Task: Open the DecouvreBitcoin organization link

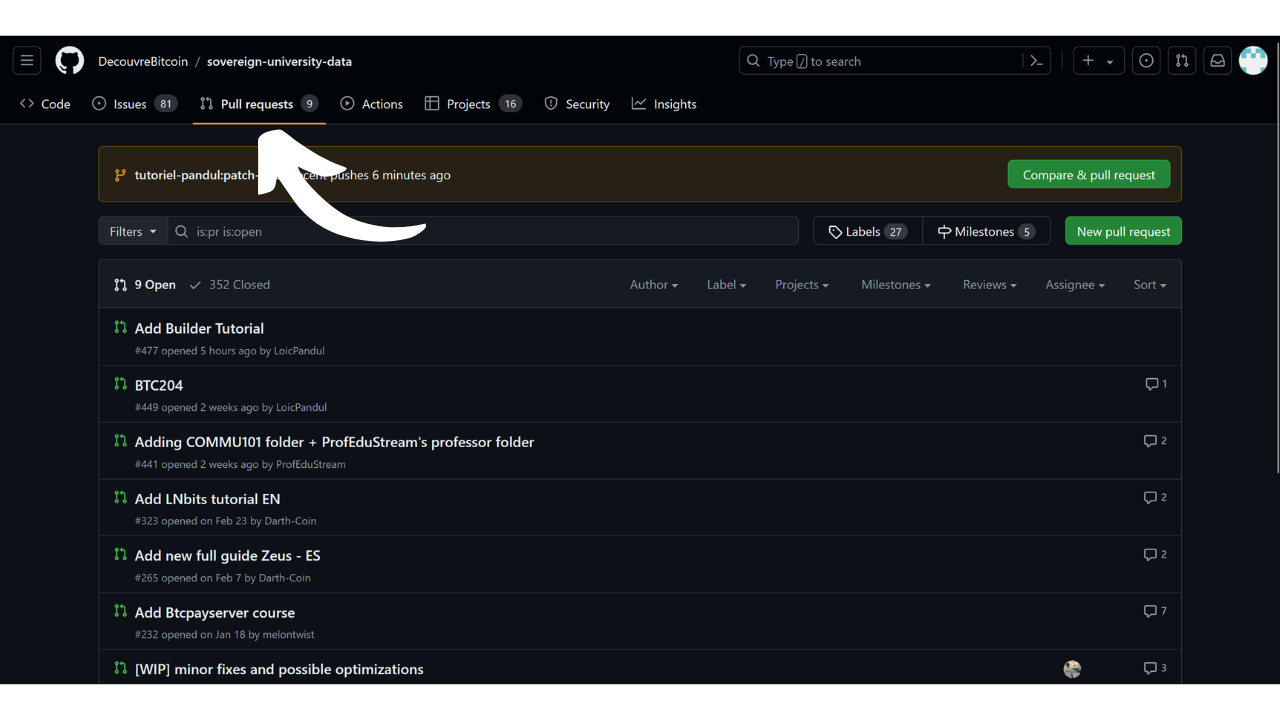Action: click(x=143, y=61)
